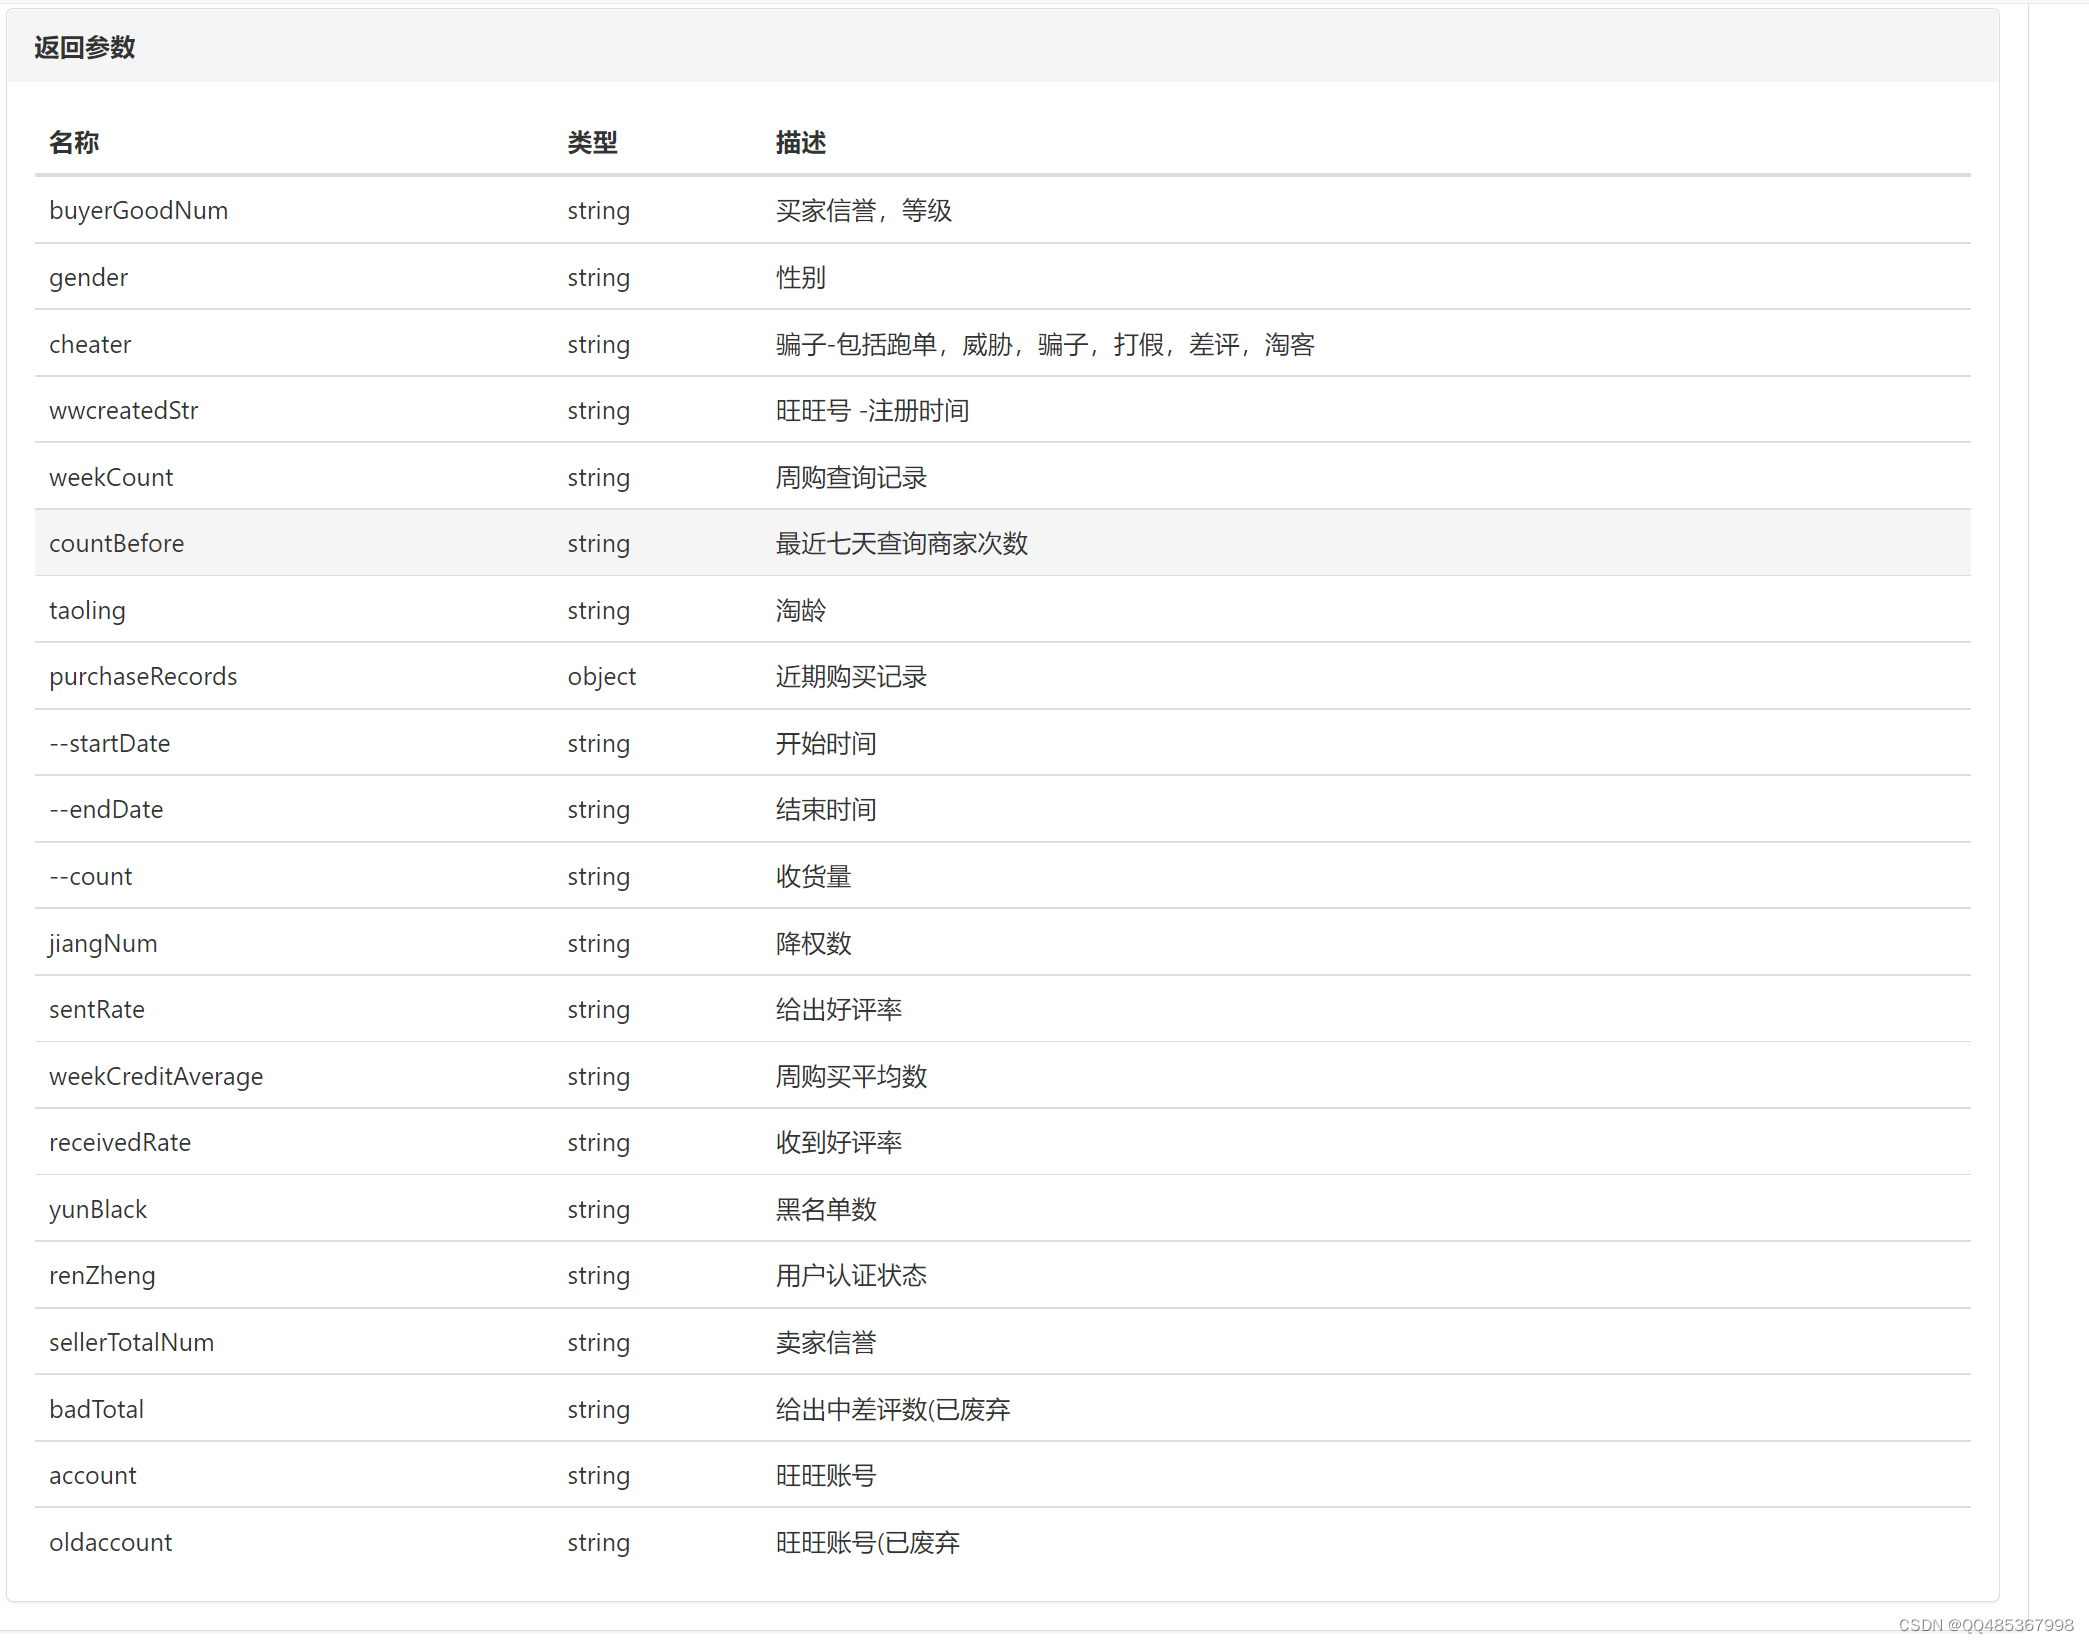Click the description 卖家信誉
This screenshot has height=1643, width=2089.
coord(826,1342)
